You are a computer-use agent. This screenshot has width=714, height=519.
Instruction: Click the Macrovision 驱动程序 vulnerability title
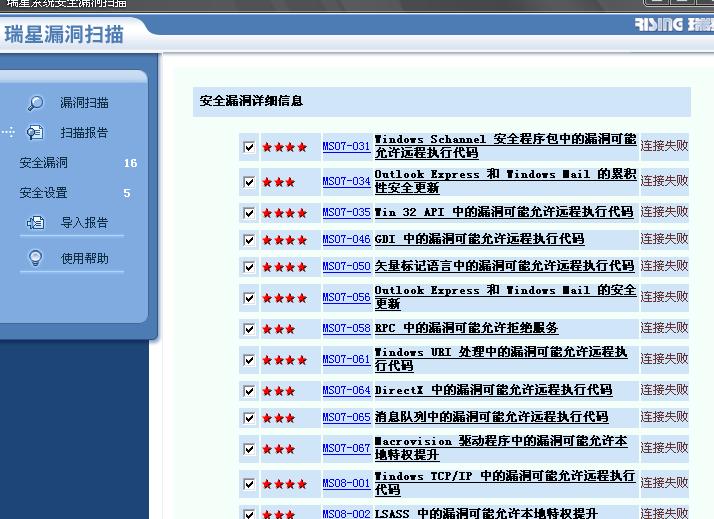click(x=501, y=448)
